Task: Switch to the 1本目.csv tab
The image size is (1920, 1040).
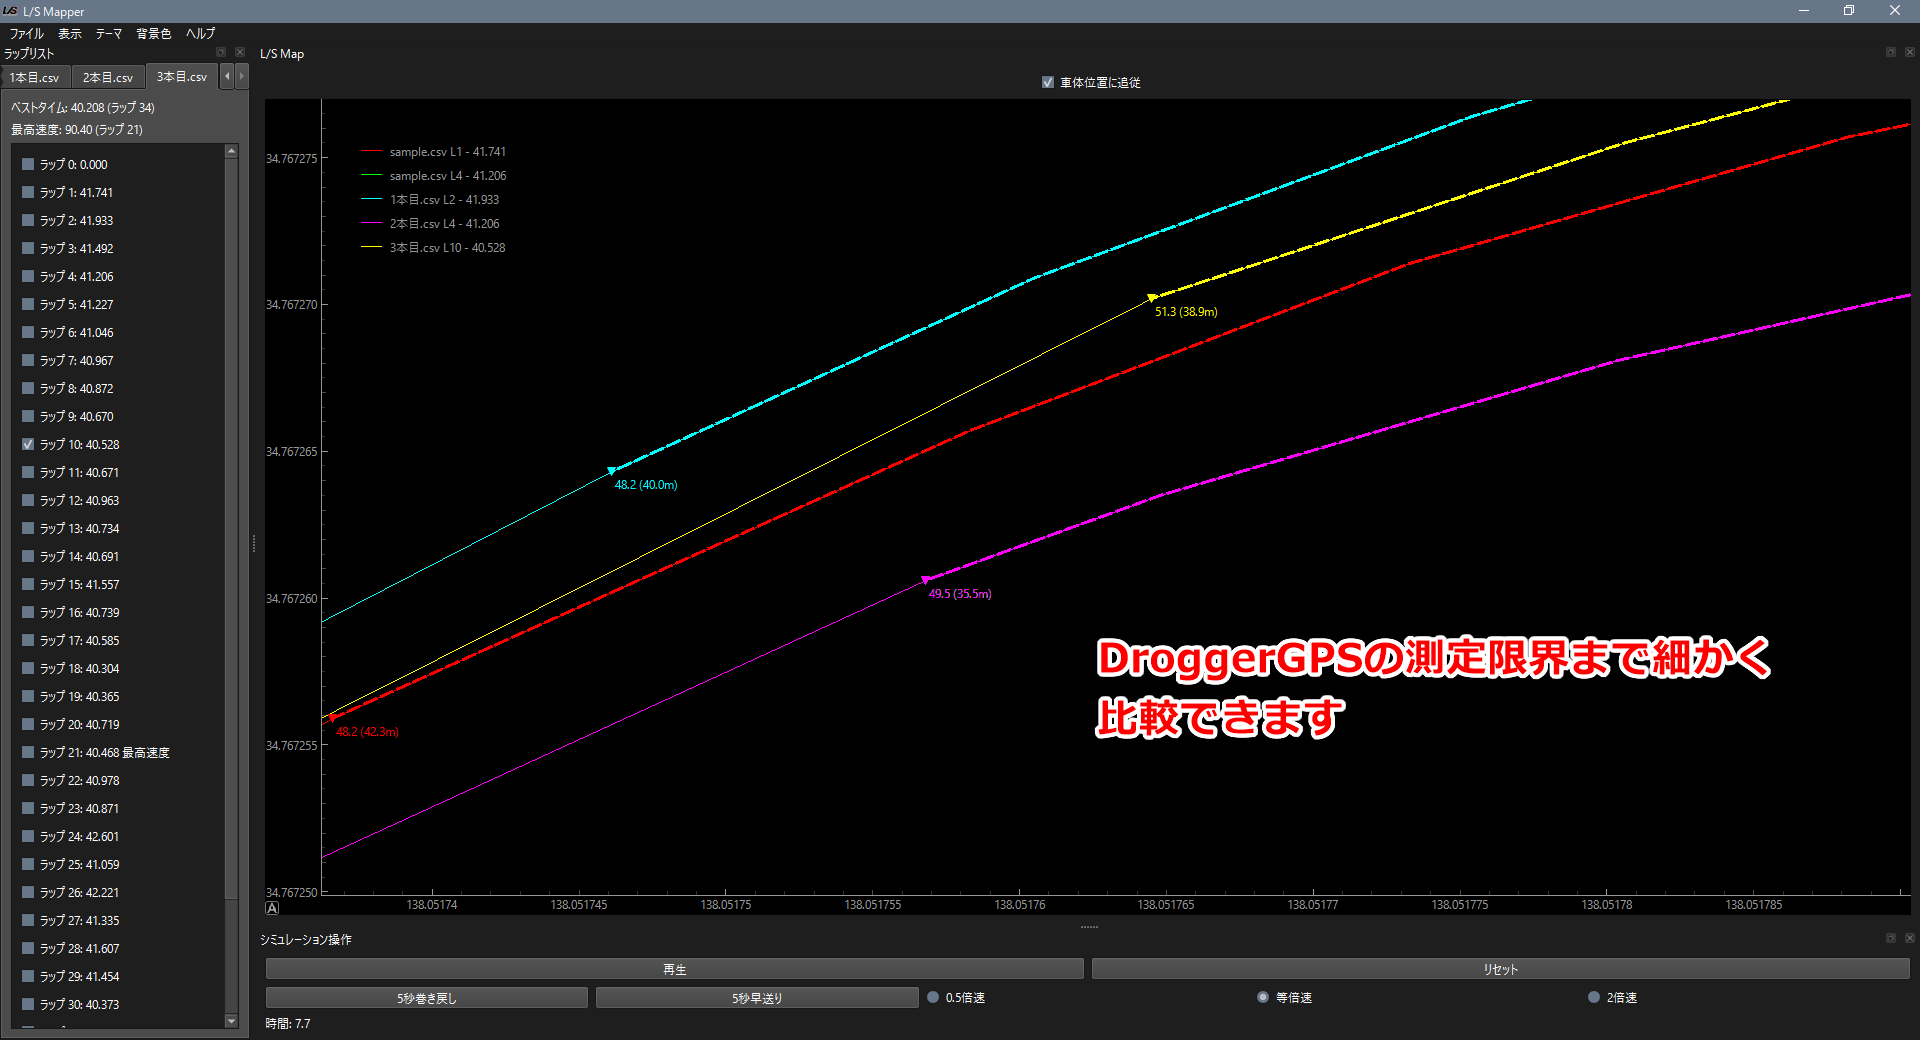Action: click(x=35, y=77)
